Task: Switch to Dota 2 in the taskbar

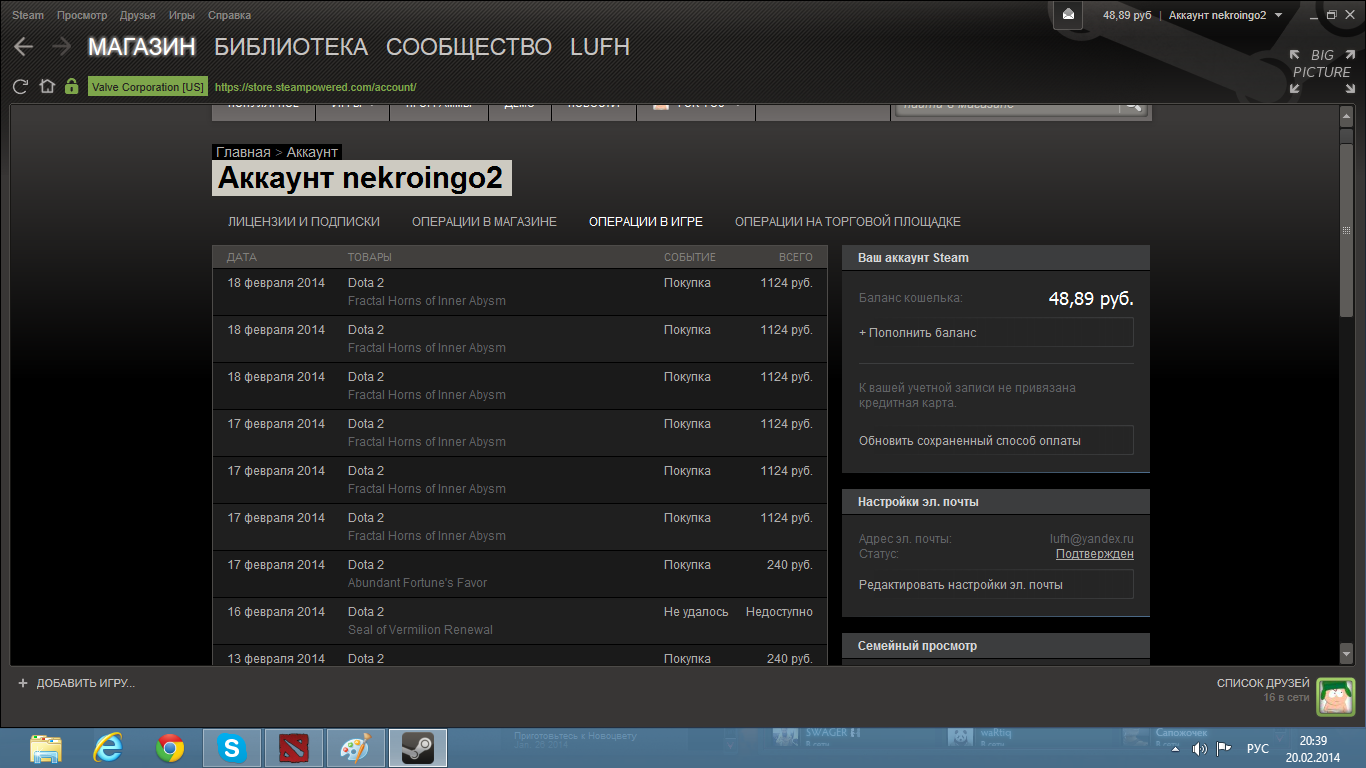Action: pyautogui.click(x=294, y=748)
